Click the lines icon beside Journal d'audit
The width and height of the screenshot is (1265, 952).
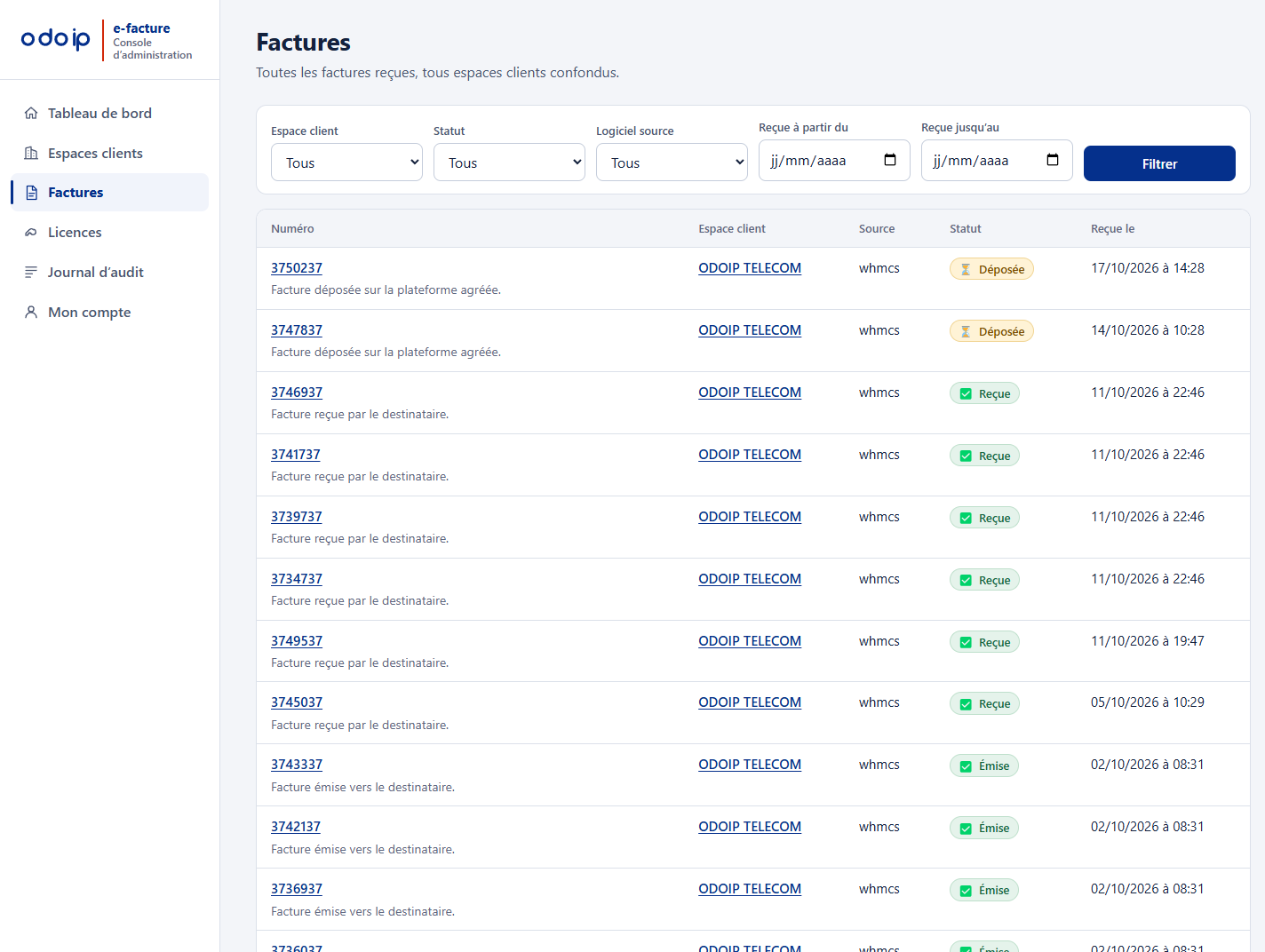[31, 272]
